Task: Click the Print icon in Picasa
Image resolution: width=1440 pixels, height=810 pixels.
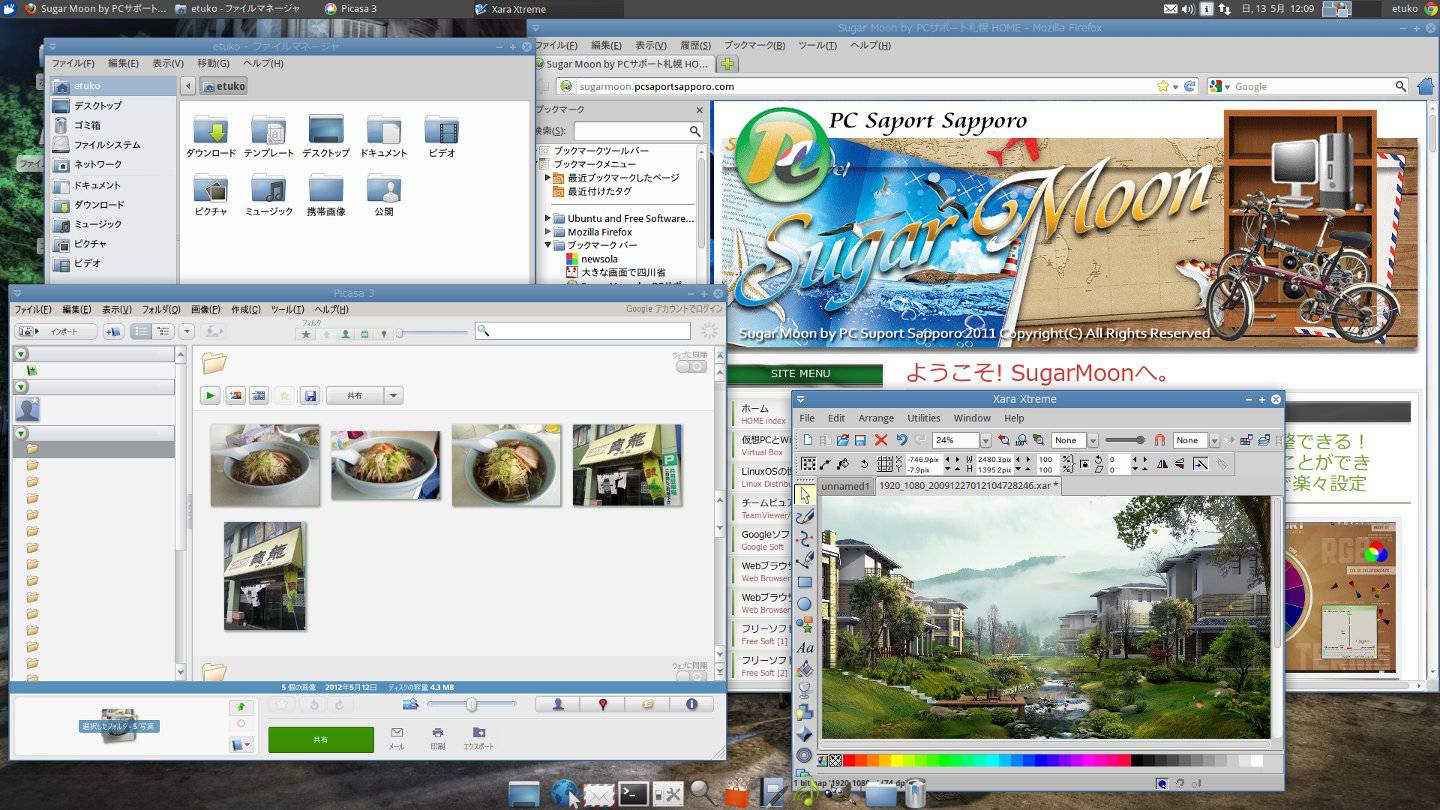Action: point(438,733)
